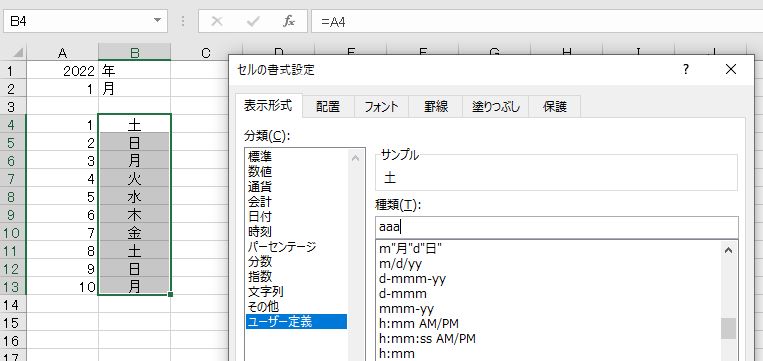Click cell B1 containing 年
The height and width of the screenshot is (361, 763).
pos(135,71)
